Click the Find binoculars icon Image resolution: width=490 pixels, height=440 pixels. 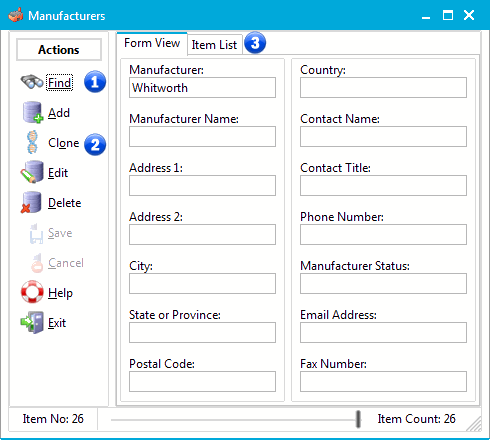32,82
